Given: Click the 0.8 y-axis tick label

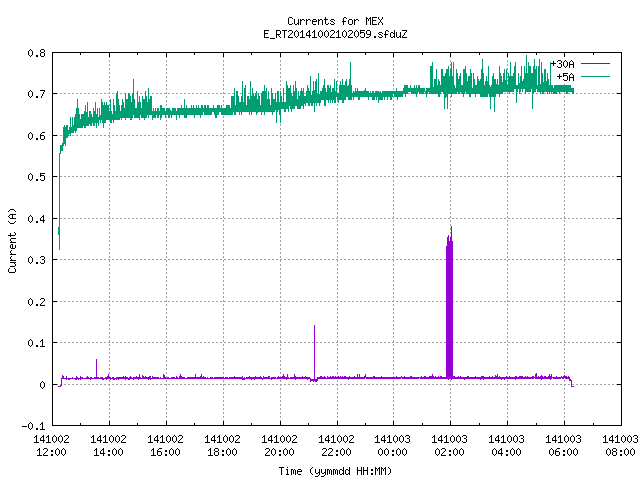Looking at the screenshot, I should click(x=36, y=53).
